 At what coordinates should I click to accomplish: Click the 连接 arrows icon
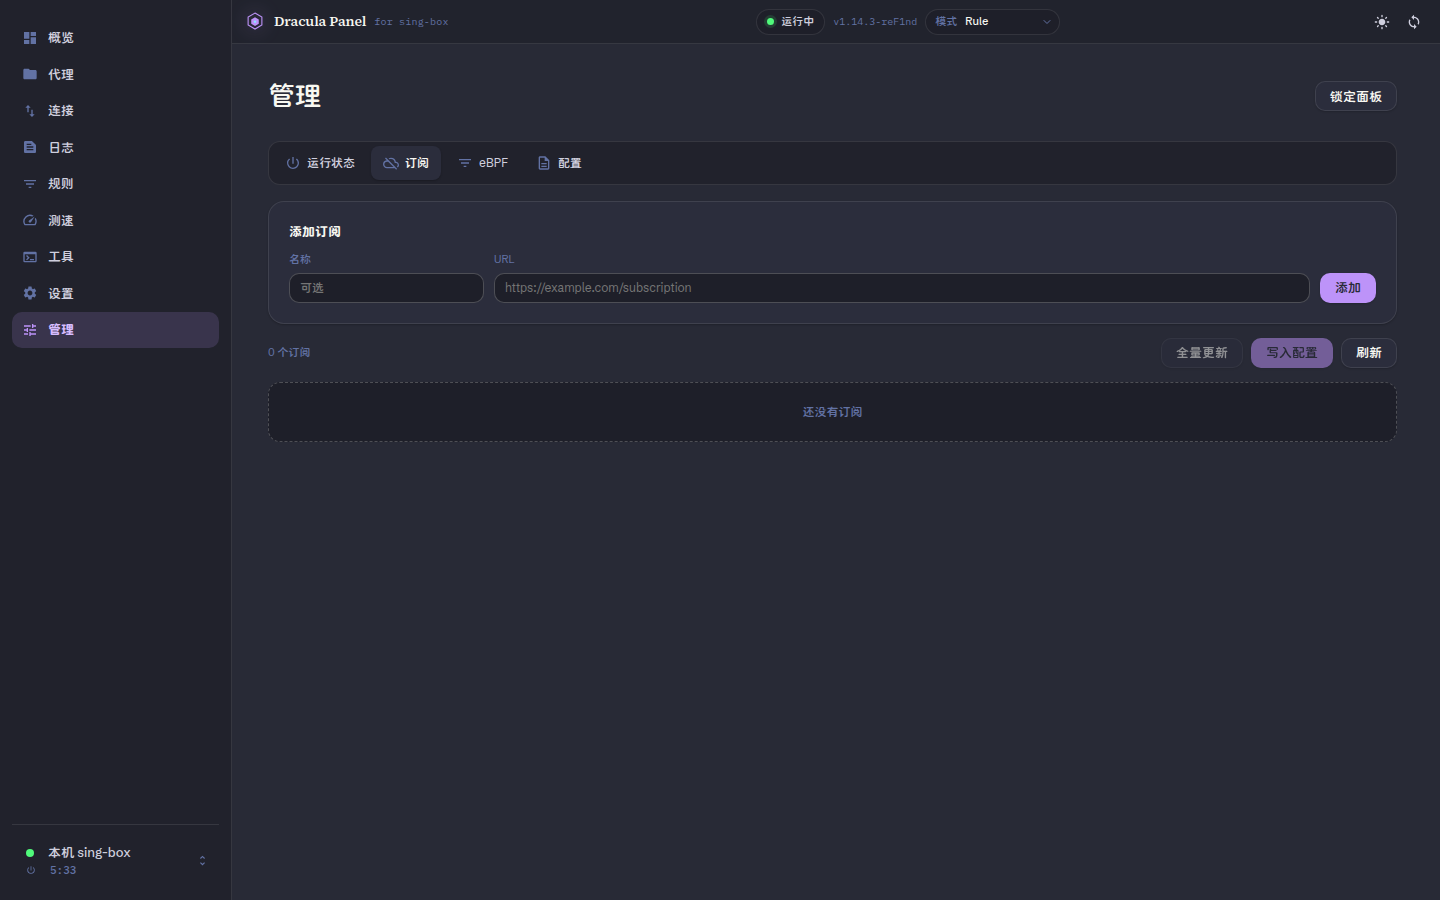tap(30, 111)
